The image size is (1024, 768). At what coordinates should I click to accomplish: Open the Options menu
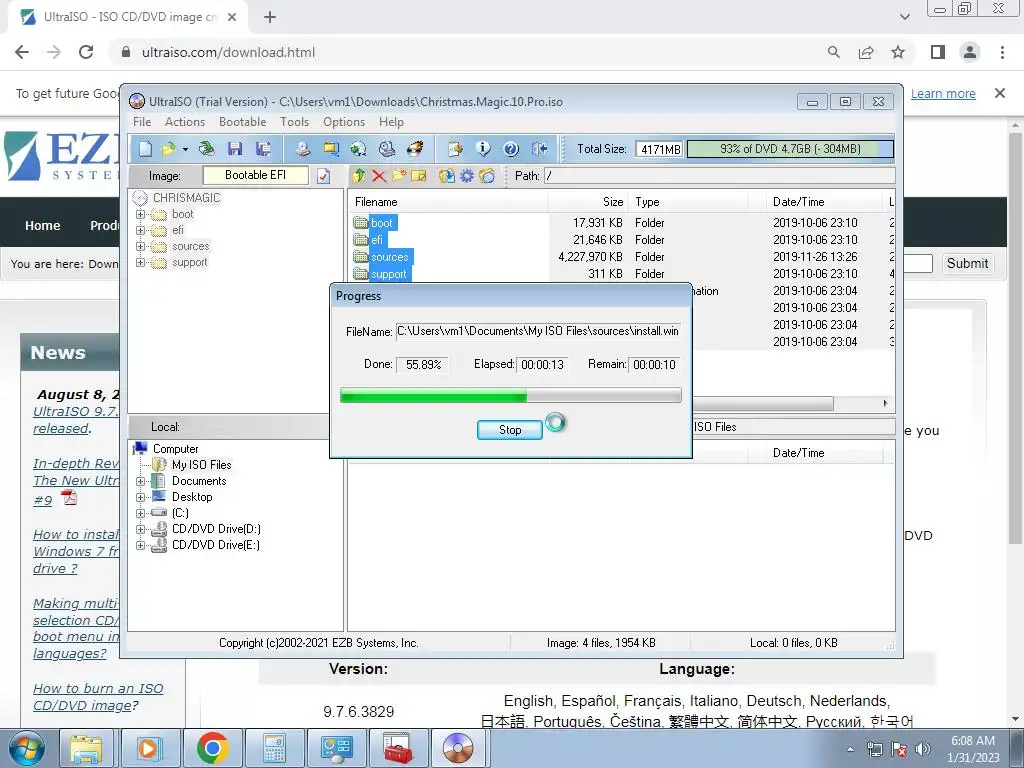(x=344, y=122)
